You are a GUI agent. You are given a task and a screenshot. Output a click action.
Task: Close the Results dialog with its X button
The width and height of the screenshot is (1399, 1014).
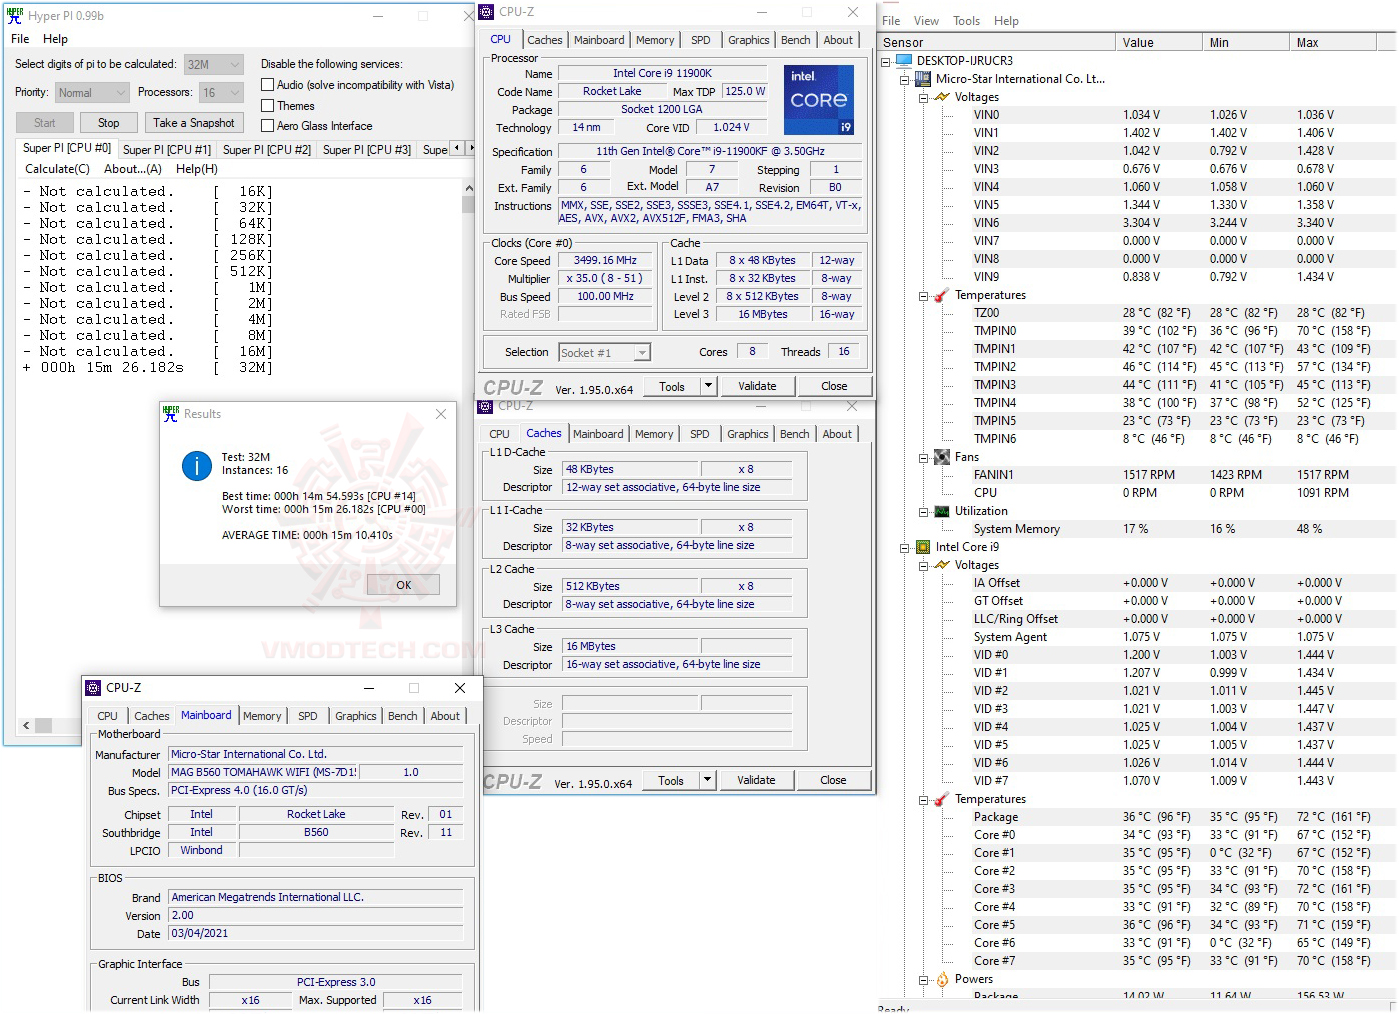coord(441,414)
